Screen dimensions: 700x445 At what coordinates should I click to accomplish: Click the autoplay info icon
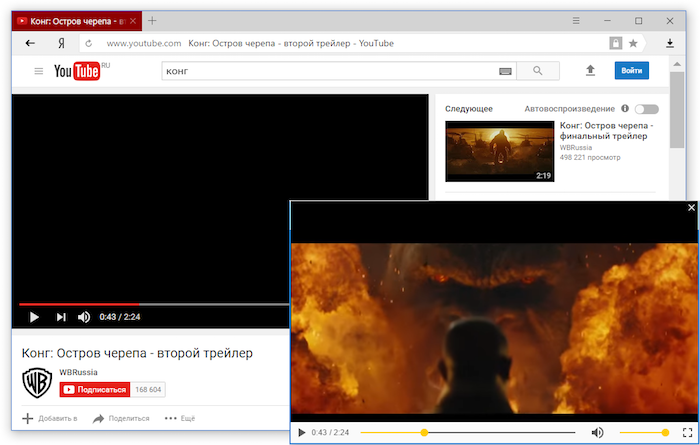625,108
